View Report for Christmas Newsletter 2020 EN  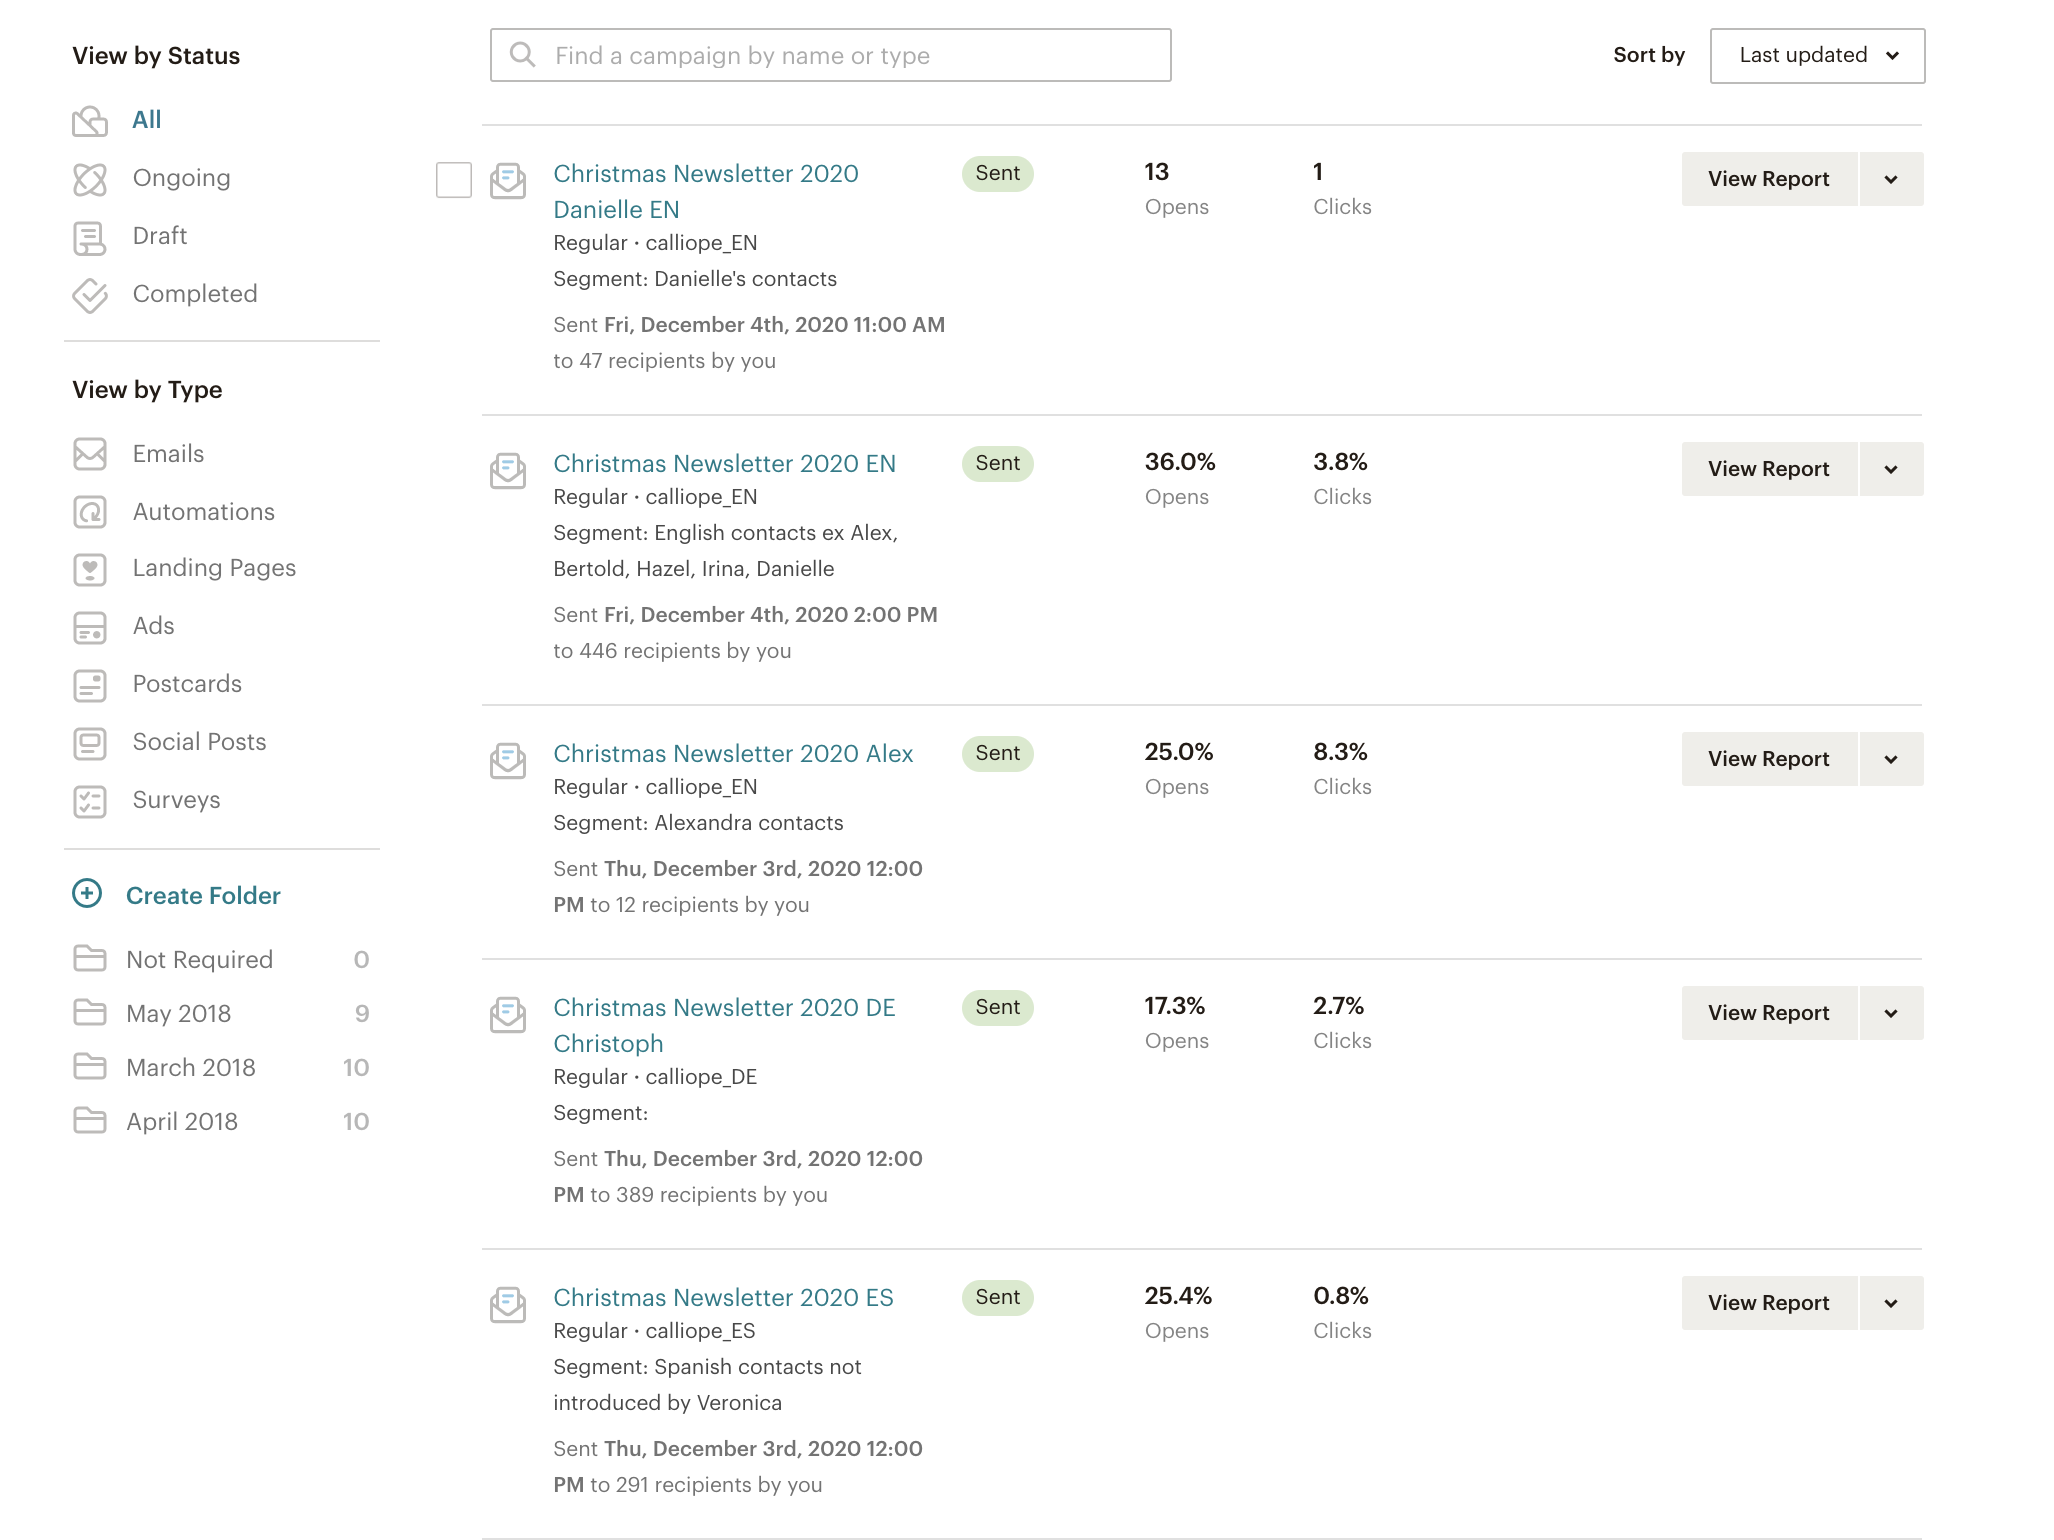(x=1768, y=469)
